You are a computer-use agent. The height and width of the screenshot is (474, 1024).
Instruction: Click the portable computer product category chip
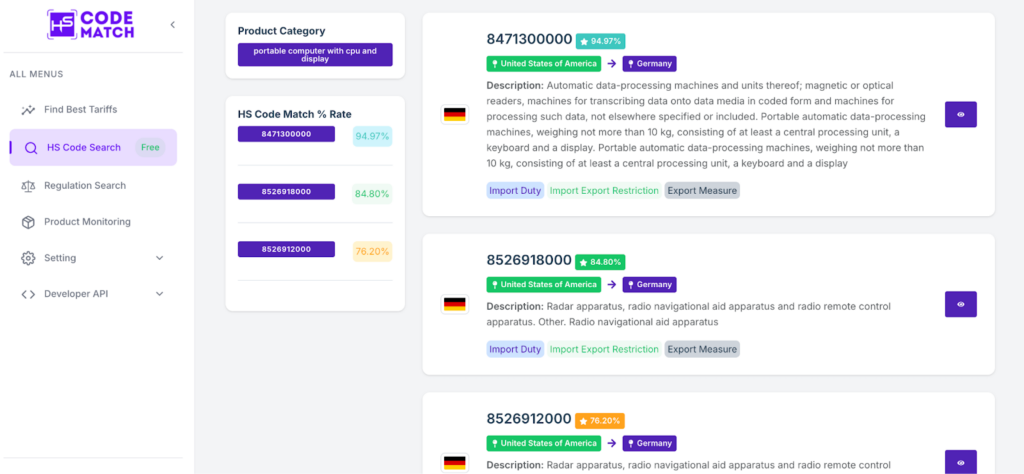315,54
